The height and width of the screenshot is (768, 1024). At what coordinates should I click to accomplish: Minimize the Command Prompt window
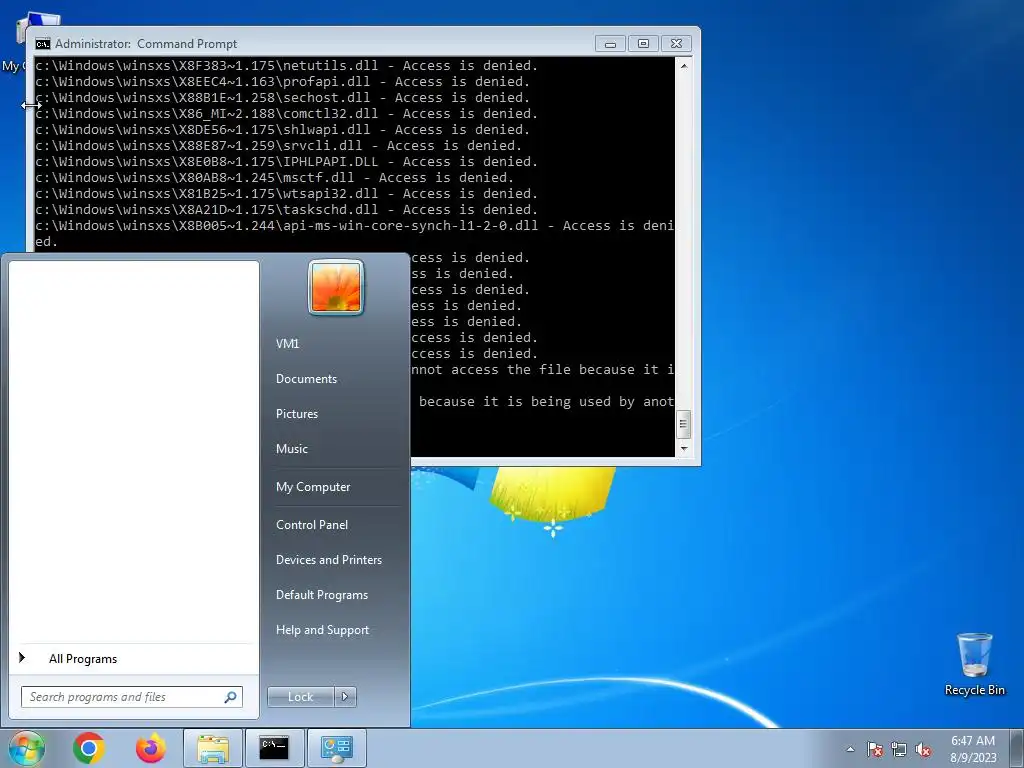point(610,44)
